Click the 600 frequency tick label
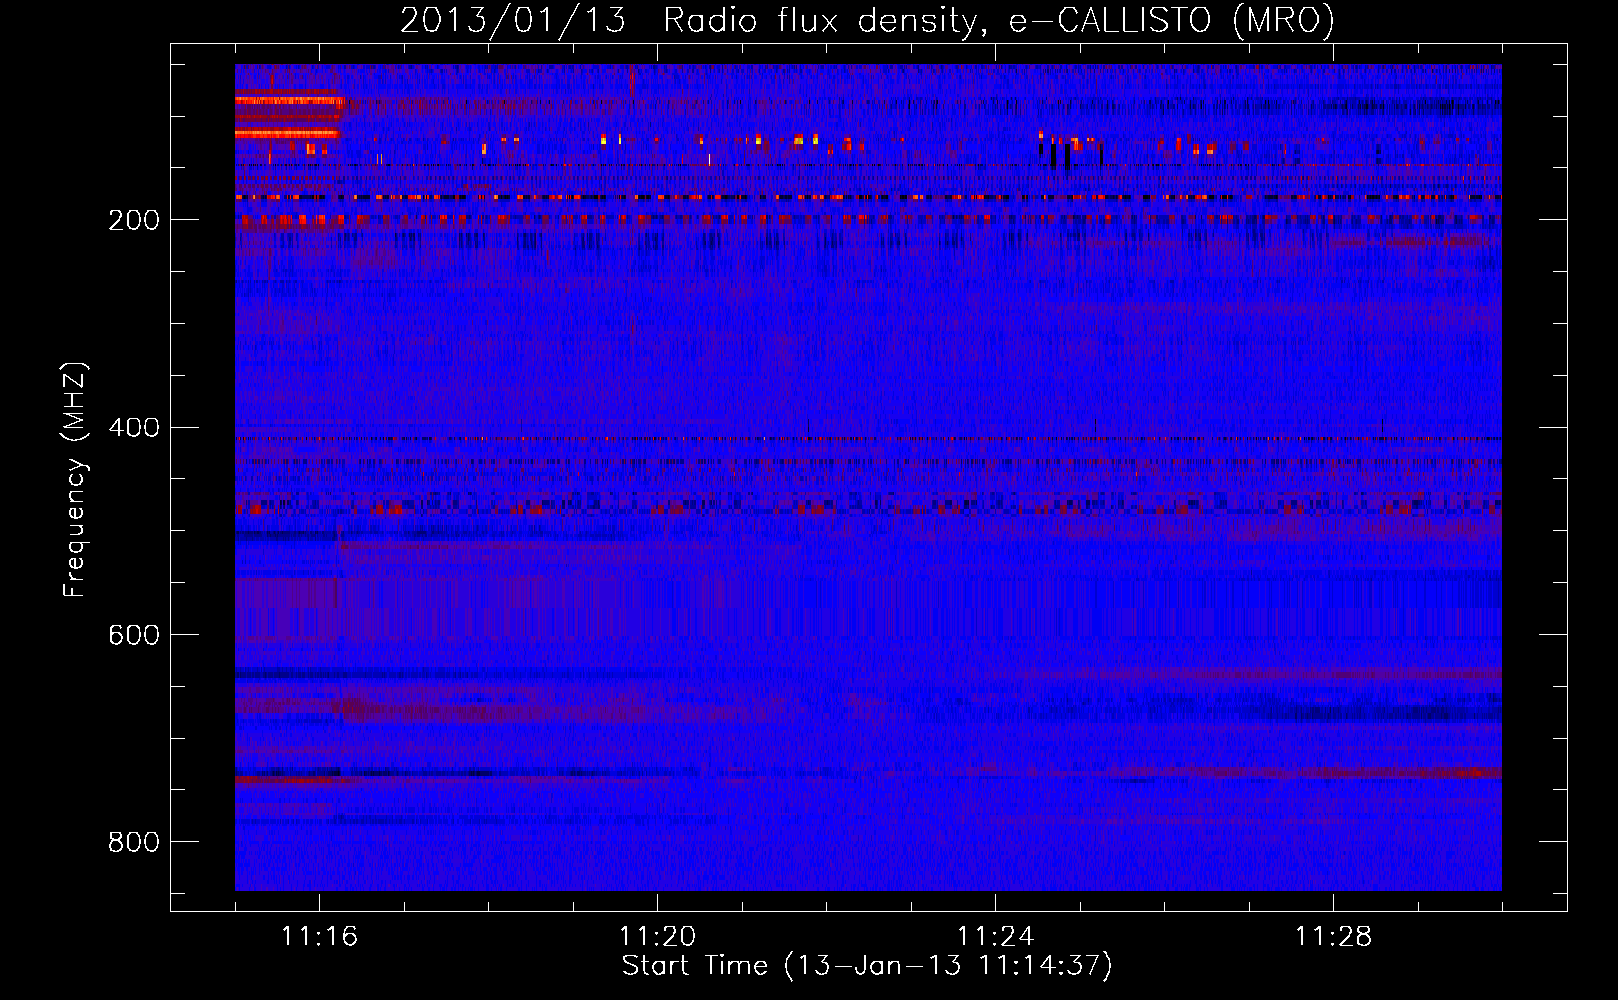 click(x=133, y=635)
